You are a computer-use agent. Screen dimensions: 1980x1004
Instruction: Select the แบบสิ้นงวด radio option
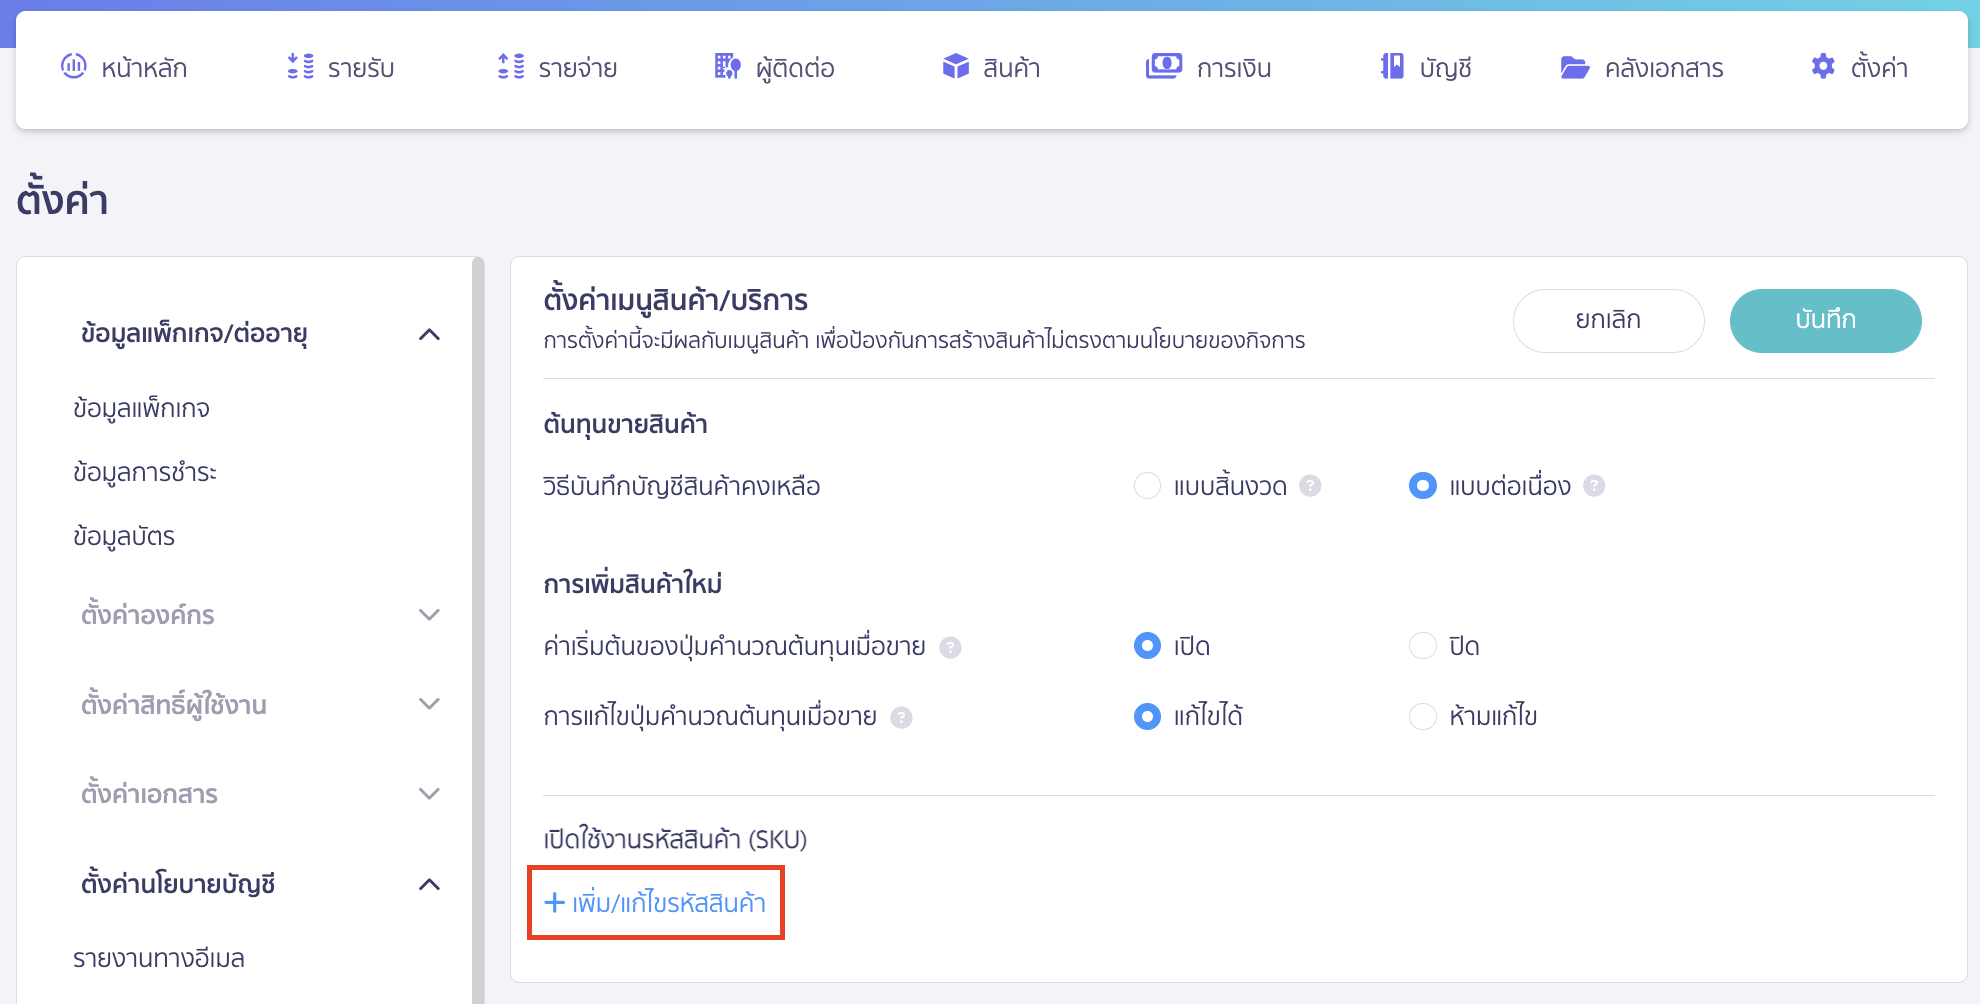click(1147, 486)
